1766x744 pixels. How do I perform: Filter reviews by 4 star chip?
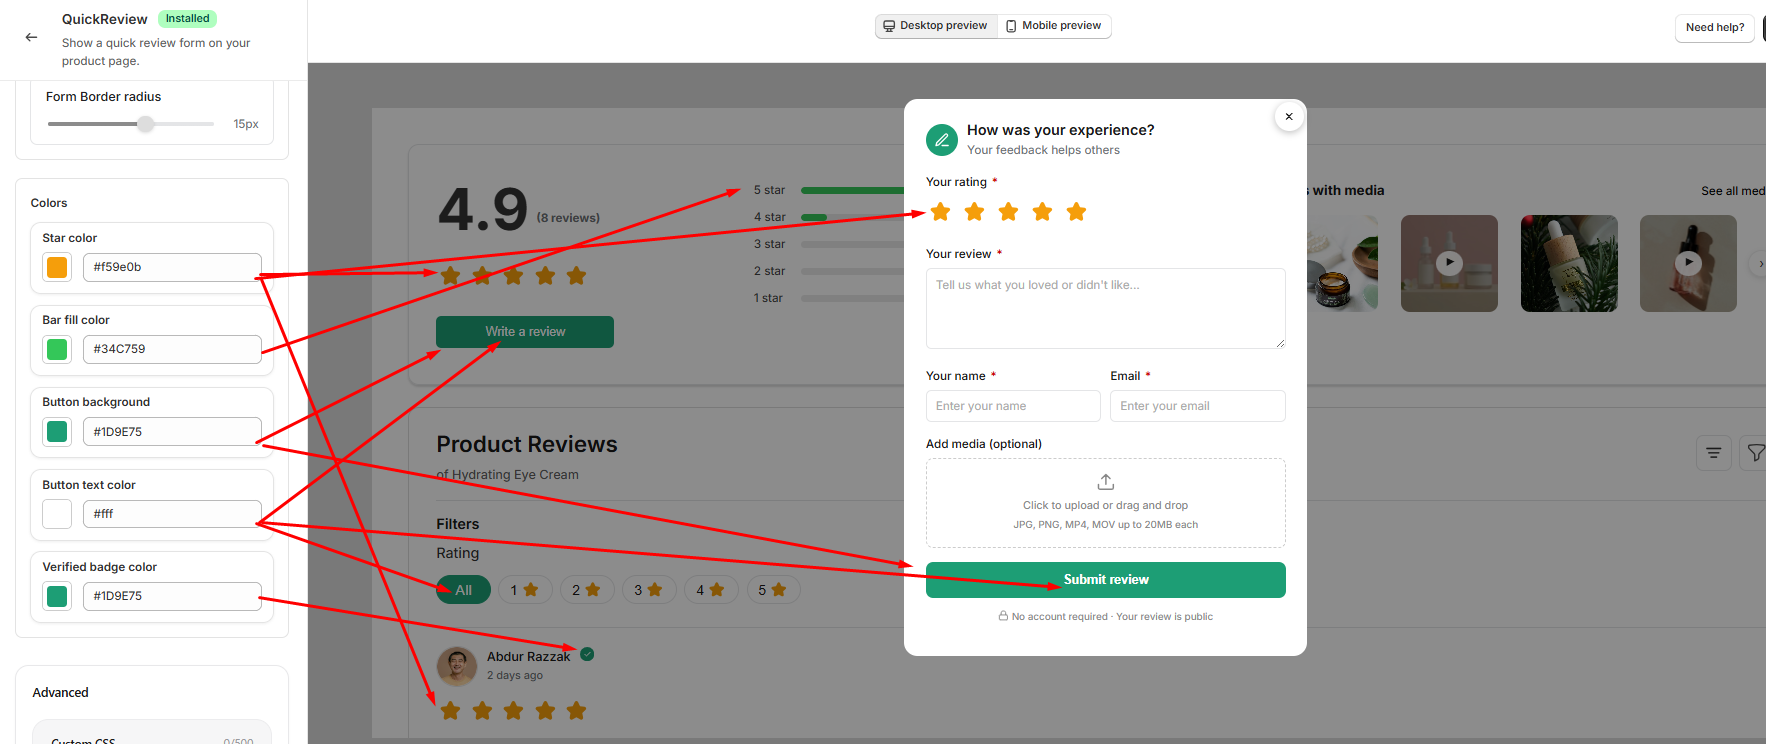click(x=711, y=590)
